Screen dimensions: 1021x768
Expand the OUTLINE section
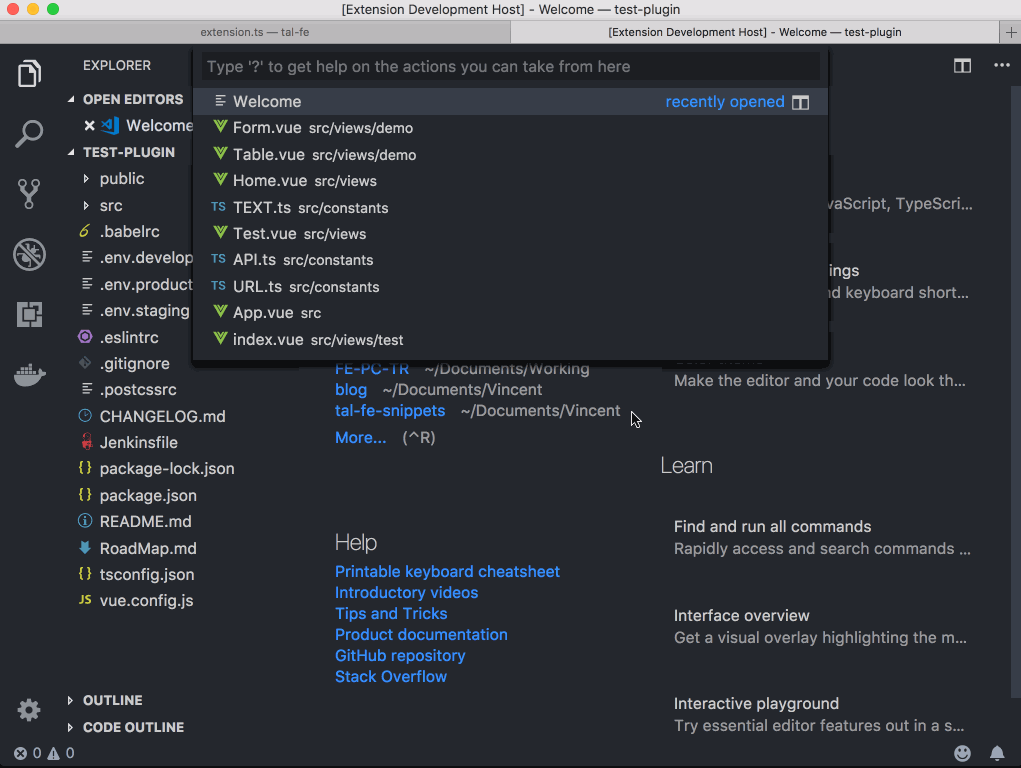pyautogui.click(x=112, y=700)
